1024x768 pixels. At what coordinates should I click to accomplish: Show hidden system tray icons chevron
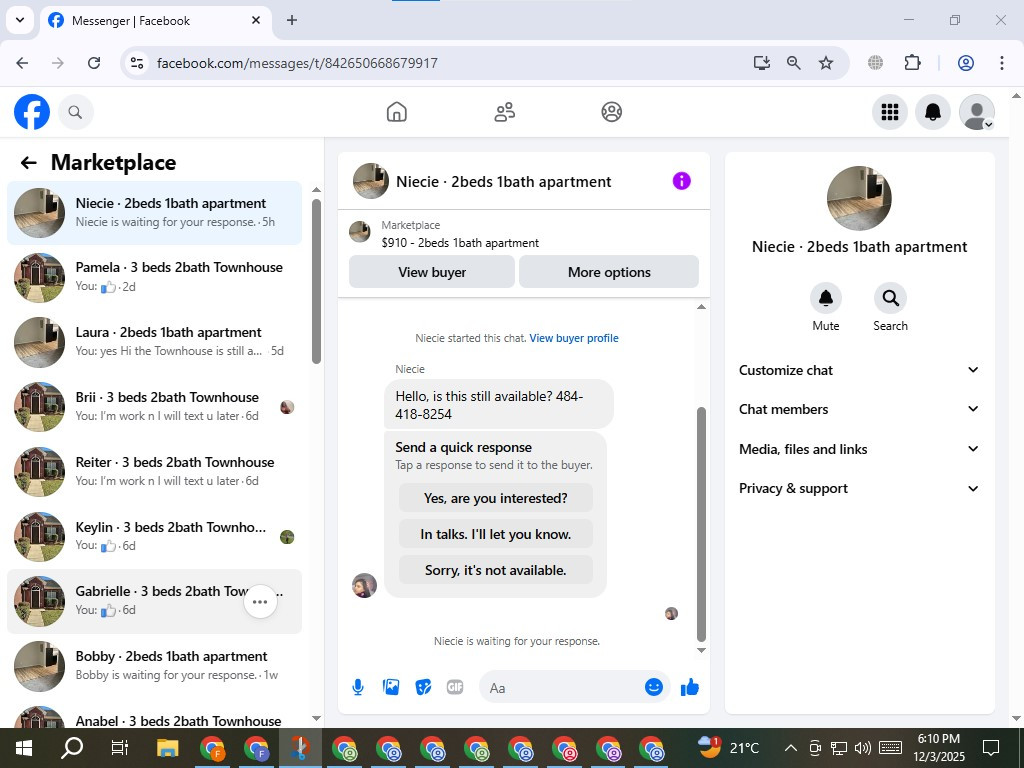coord(790,748)
